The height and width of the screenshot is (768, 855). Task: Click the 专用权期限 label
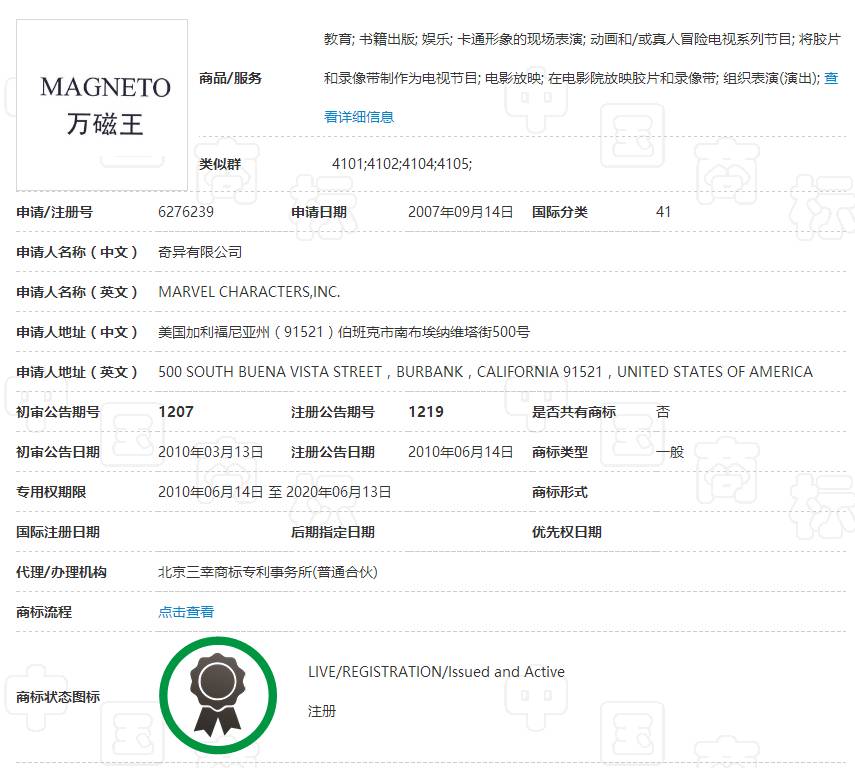click(51, 492)
